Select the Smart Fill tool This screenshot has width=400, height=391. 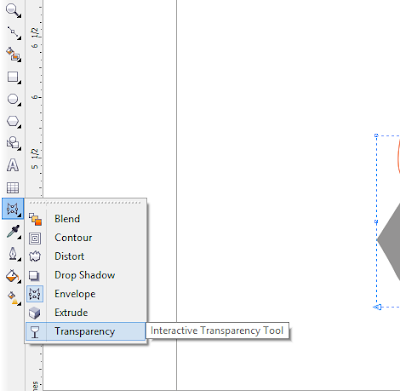pyautogui.click(x=13, y=55)
